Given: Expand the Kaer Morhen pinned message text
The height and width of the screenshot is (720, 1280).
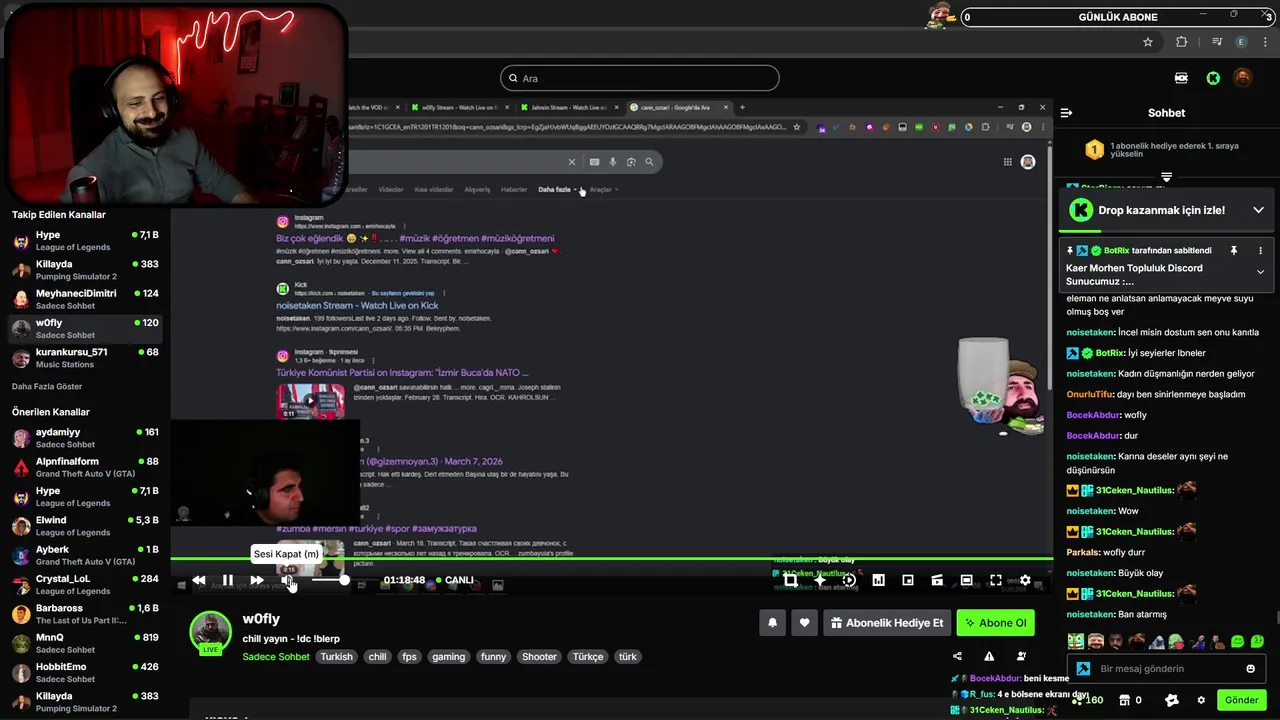Looking at the screenshot, I should point(1260,272).
